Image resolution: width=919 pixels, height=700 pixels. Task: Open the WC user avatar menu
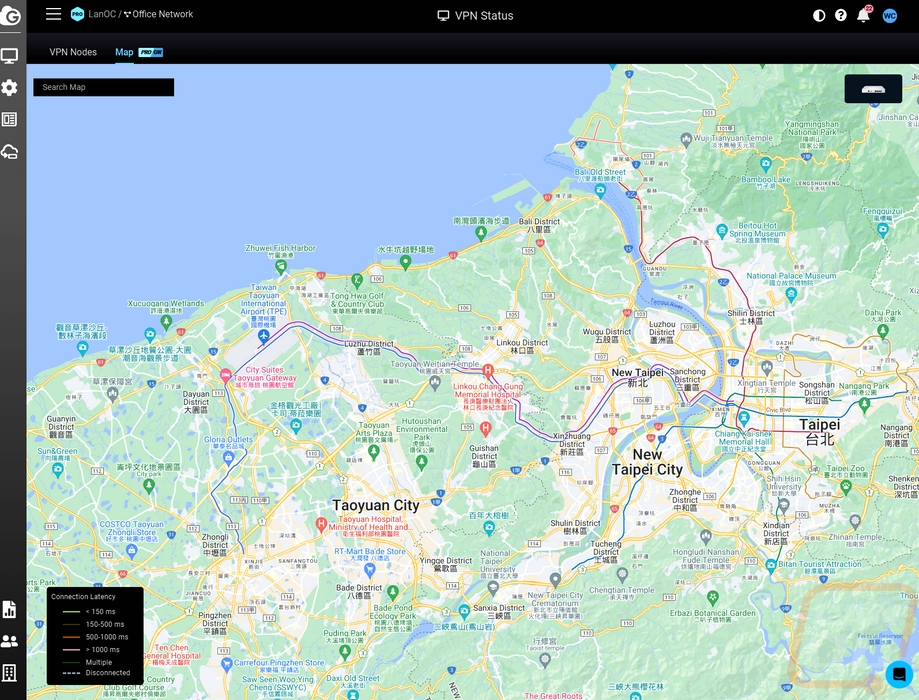click(889, 16)
